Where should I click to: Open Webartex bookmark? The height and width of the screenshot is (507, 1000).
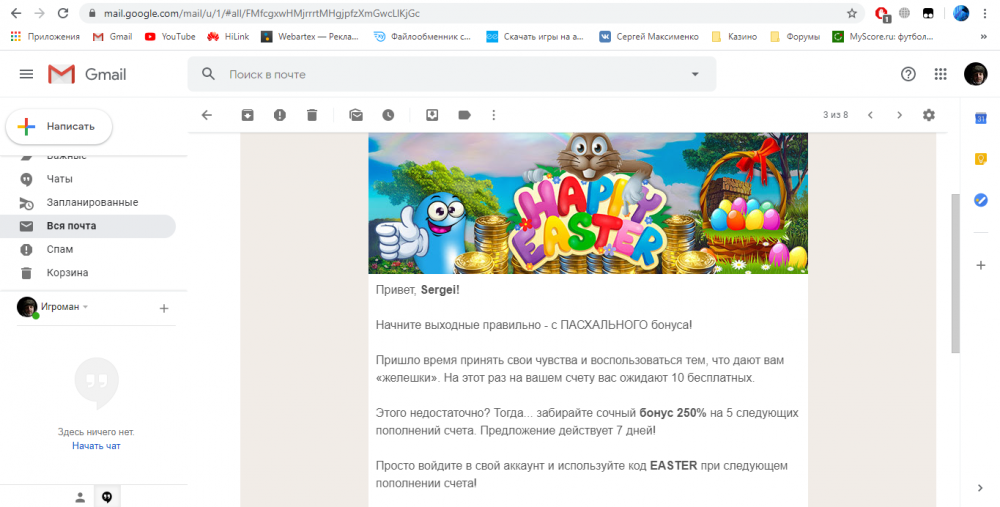click(x=310, y=37)
